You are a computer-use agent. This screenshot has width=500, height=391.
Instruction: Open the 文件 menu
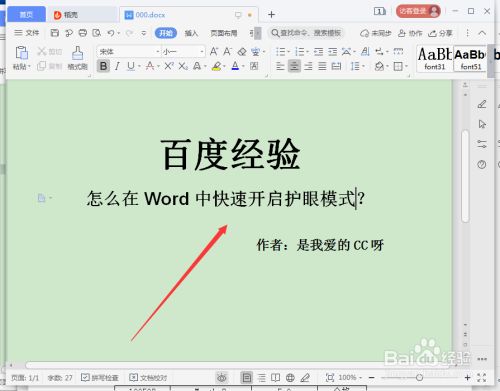[x=27, y=33]
